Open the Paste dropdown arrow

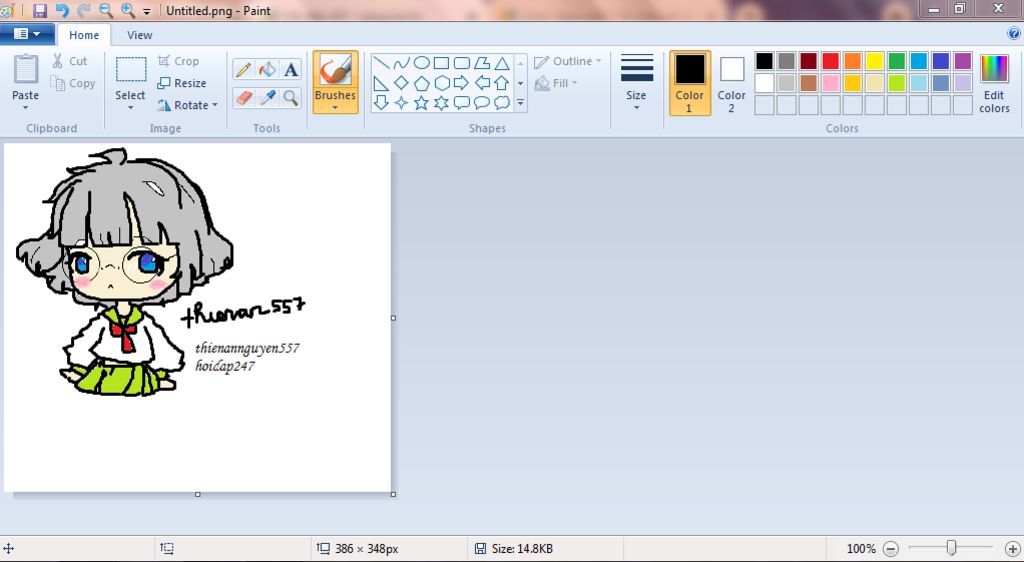click(x=25, y=108)
